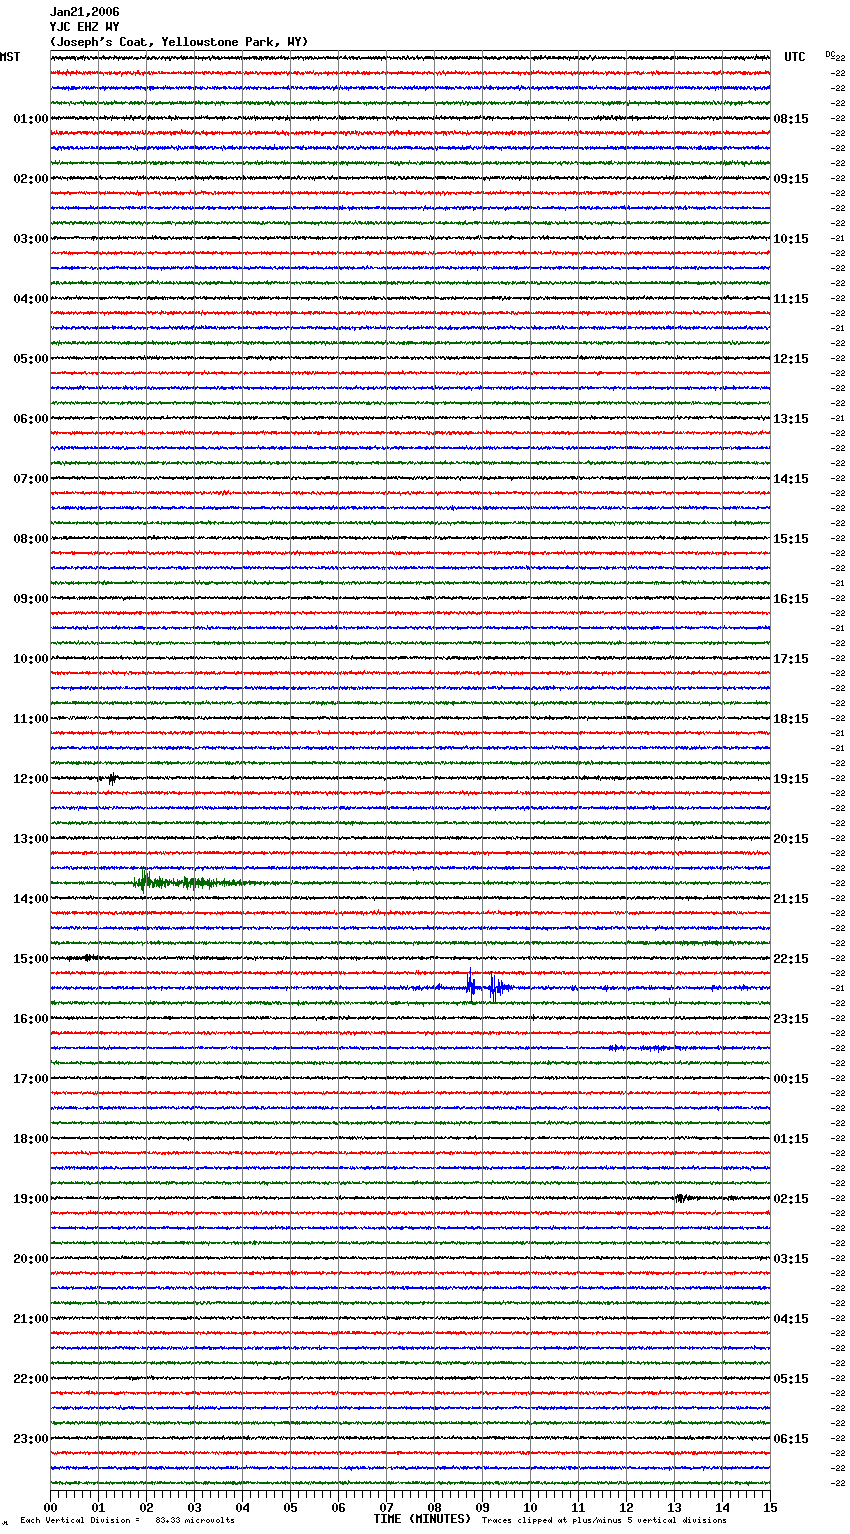
Task: Click the "16:15" UTC time label
Action: (x=791, y=599)
